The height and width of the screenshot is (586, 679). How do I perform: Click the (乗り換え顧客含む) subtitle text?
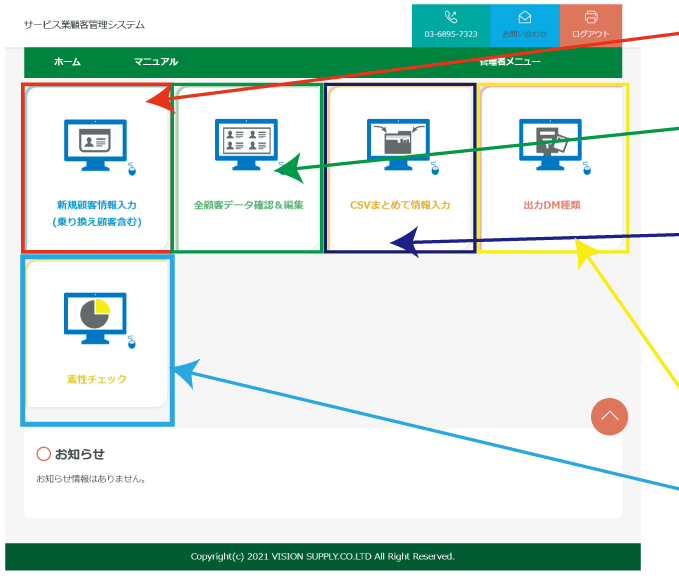pyautogui.click(x=97, y=222)
